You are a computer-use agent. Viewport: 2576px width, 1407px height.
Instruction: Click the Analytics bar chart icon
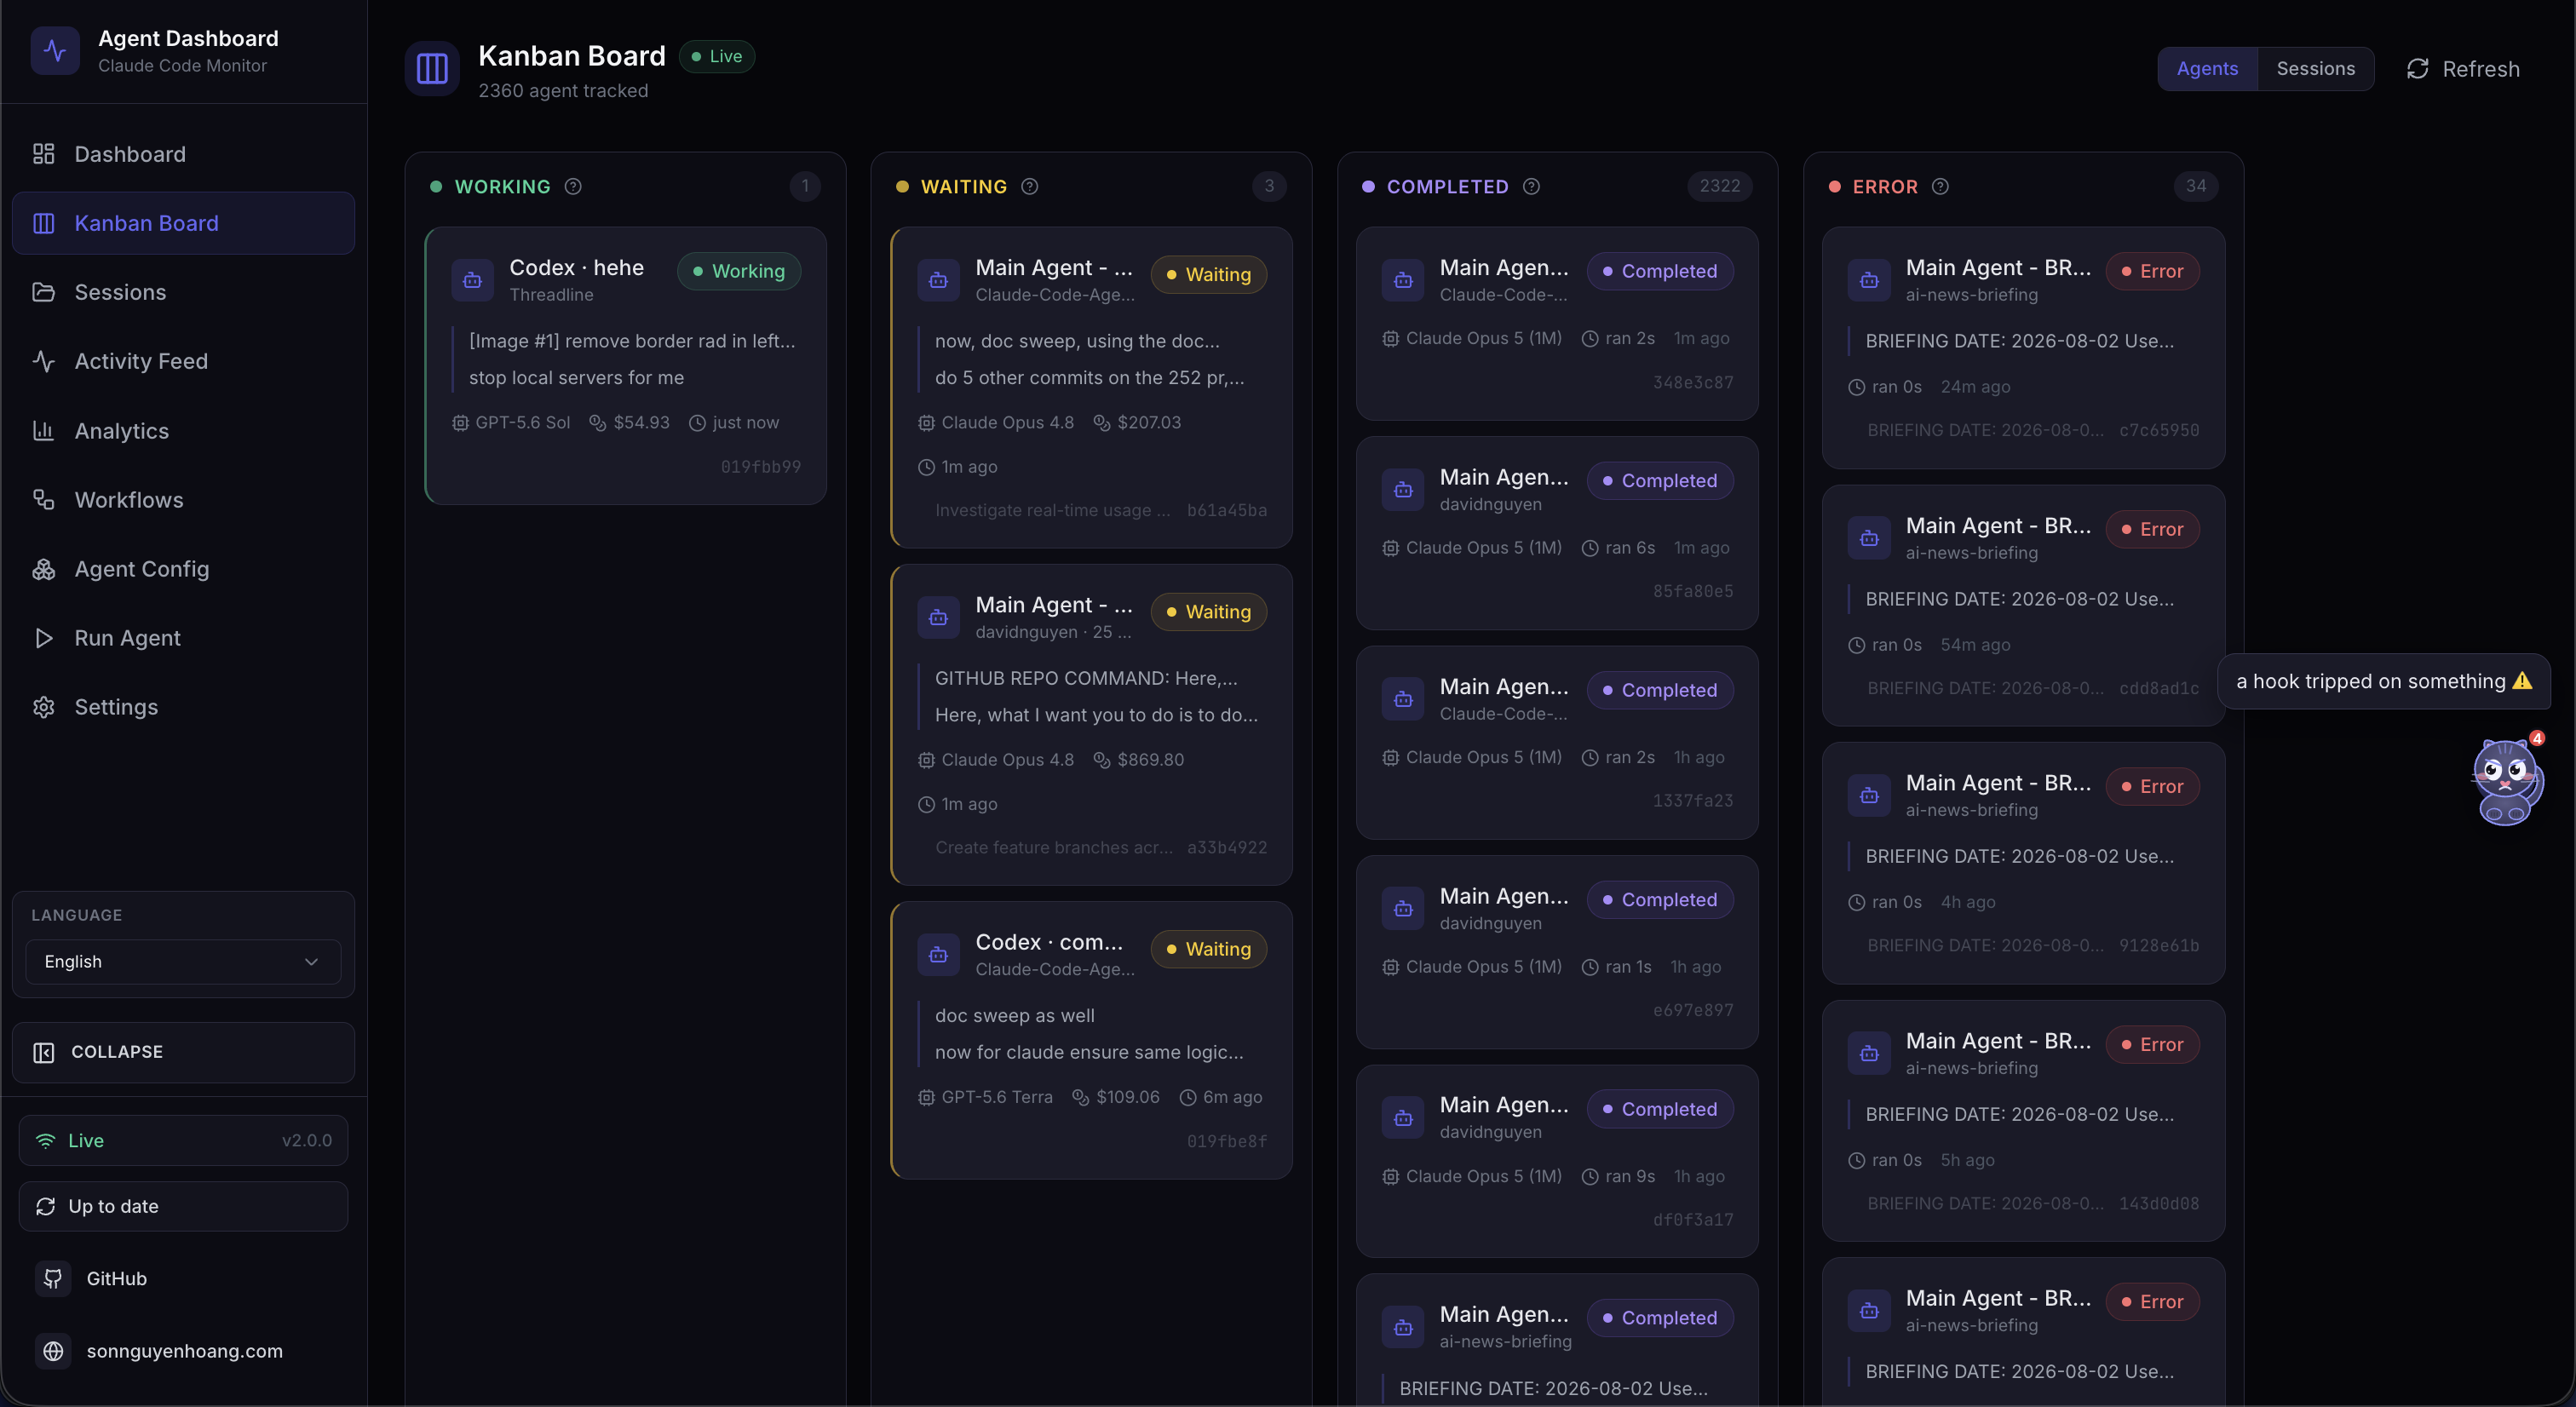(43, 431)
